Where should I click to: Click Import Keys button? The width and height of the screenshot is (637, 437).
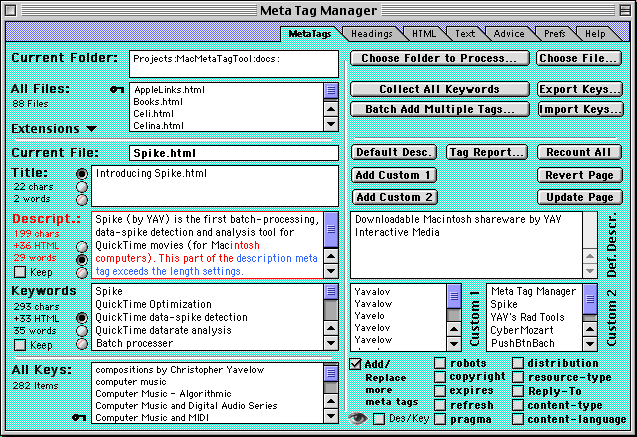pos(581,109)
